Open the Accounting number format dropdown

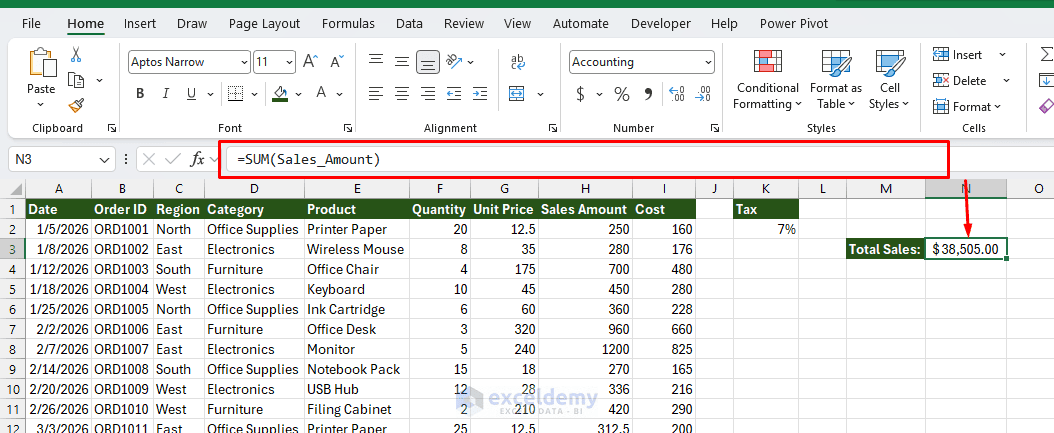(708, 62)
